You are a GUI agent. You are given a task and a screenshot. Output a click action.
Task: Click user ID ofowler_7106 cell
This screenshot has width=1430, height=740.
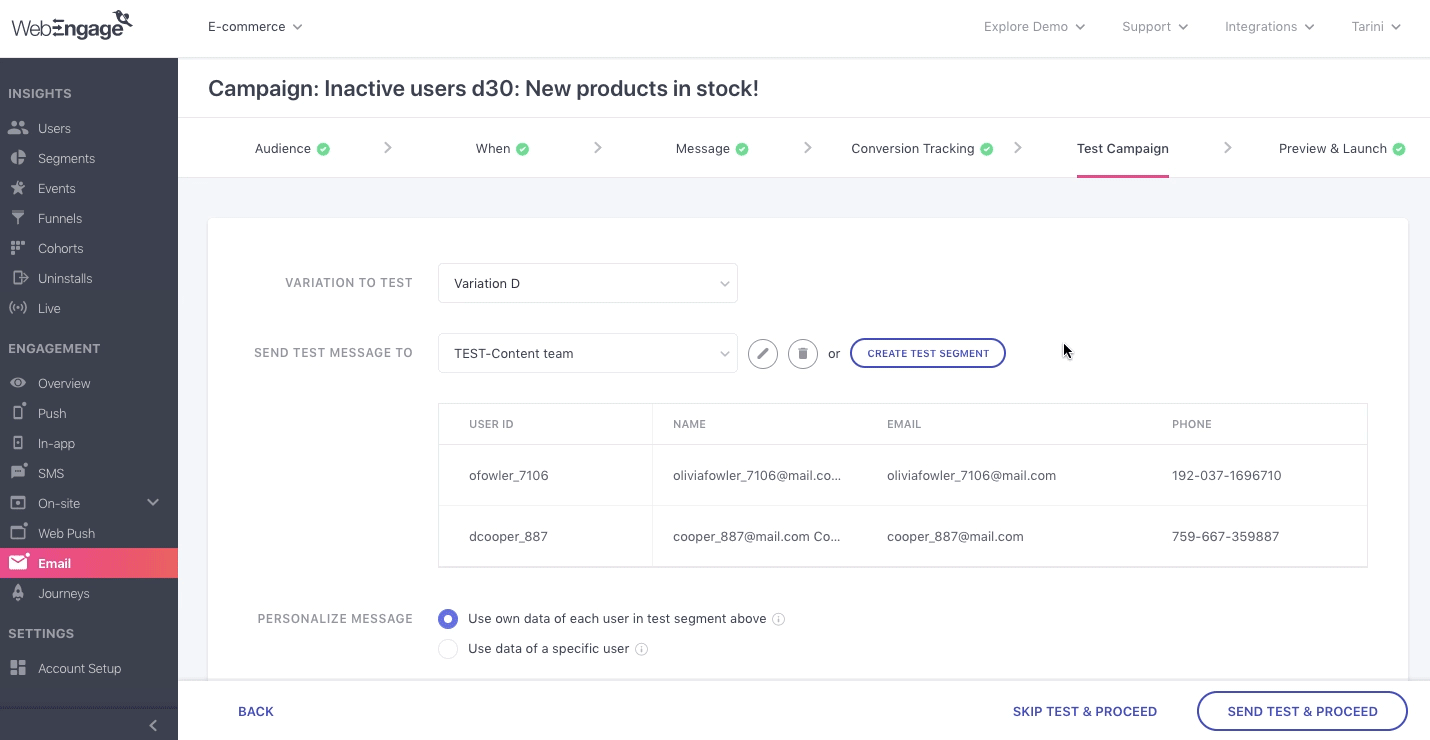point(509,476)
